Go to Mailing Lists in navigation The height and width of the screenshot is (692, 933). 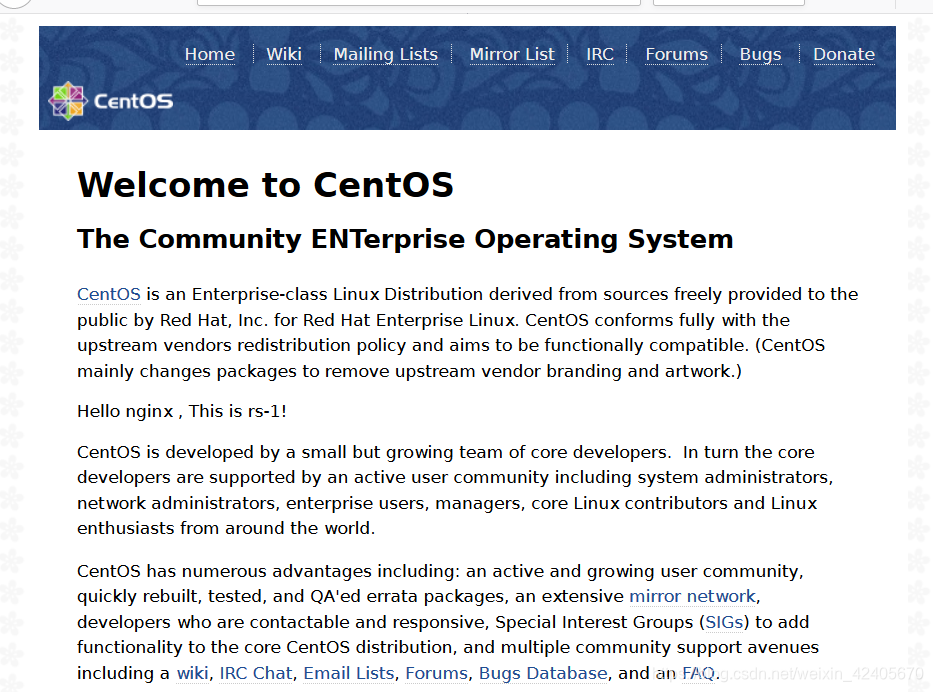coord(386,54)
